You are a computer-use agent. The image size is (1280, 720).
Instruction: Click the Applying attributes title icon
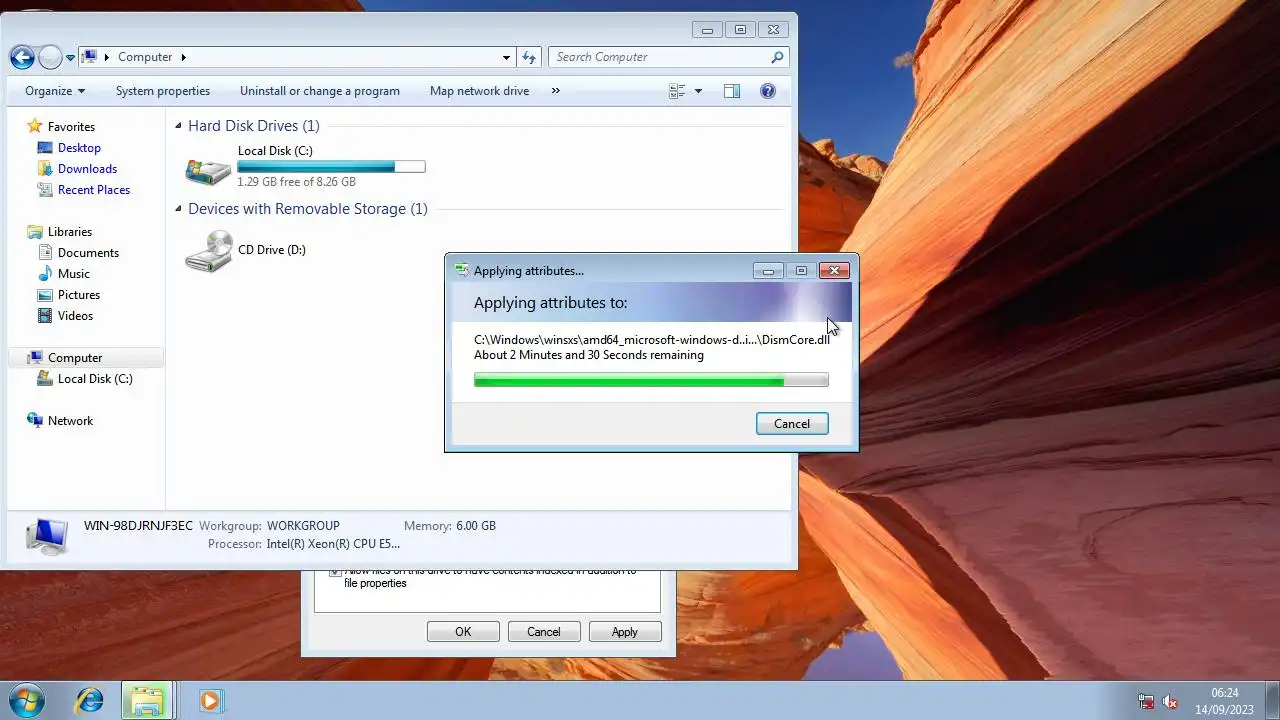coord(461,270)
